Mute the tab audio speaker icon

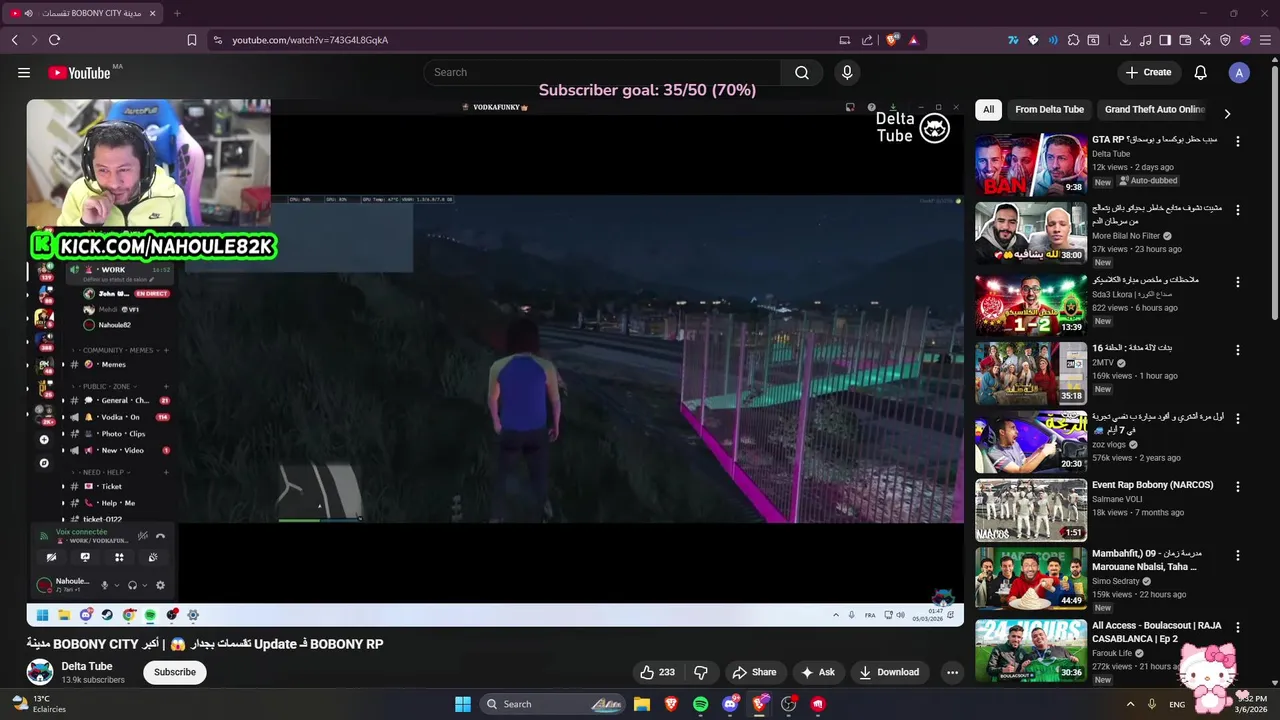pyautogui.click(x=28, y=13)
